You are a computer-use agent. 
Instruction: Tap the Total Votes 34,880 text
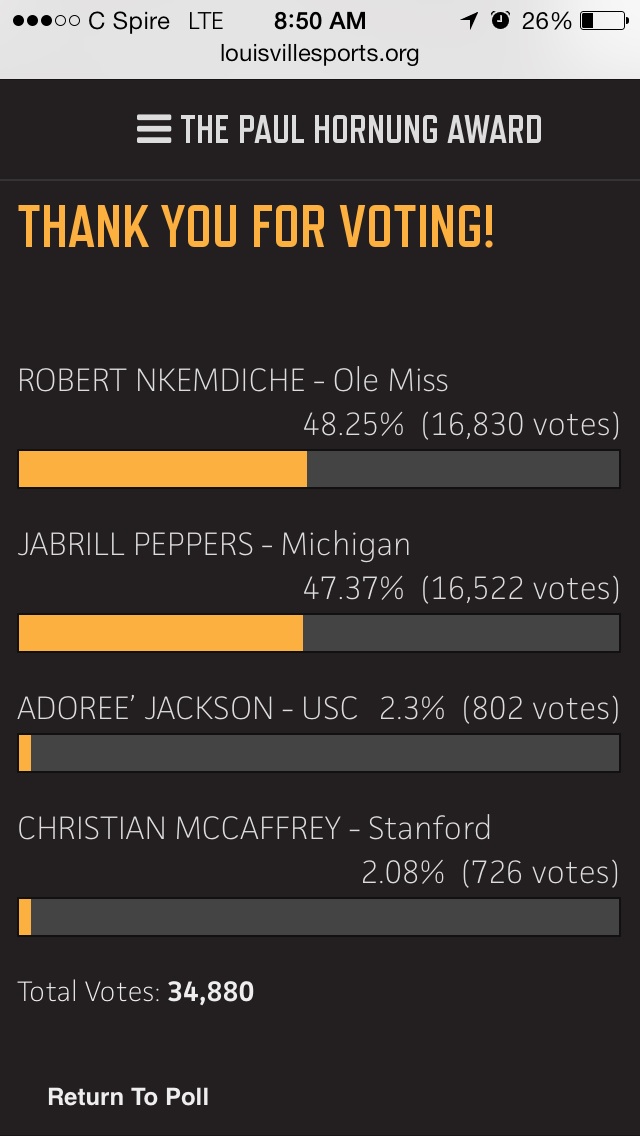pyautogui.click(x=136, y=992)
